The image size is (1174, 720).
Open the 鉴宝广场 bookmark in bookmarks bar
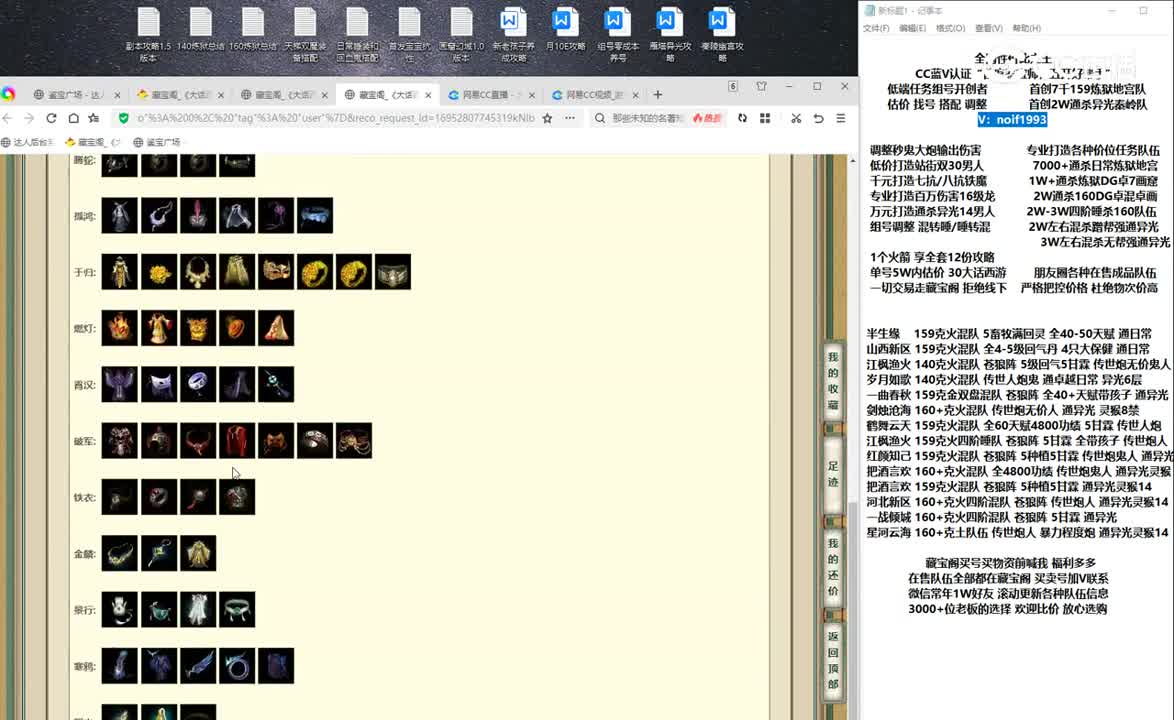(x=156, y=142)
